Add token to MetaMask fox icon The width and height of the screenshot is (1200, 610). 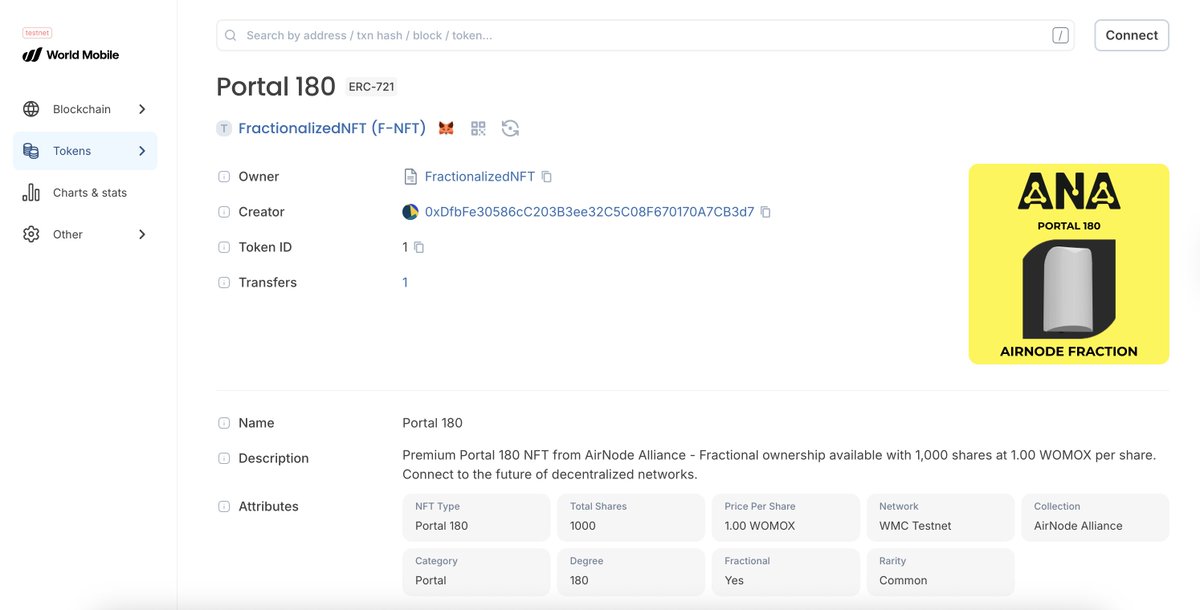(446, 128)
